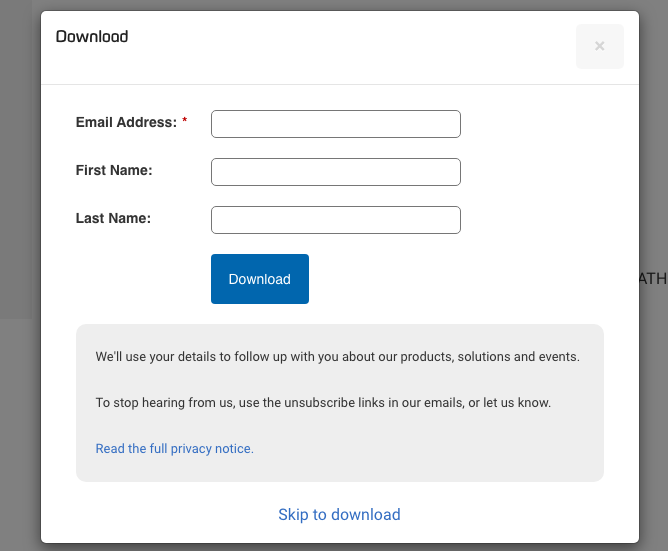The image size is (668, 551).
Task: Select the Last Name text field
Action: pyautogui.click(x=335, y=220)
